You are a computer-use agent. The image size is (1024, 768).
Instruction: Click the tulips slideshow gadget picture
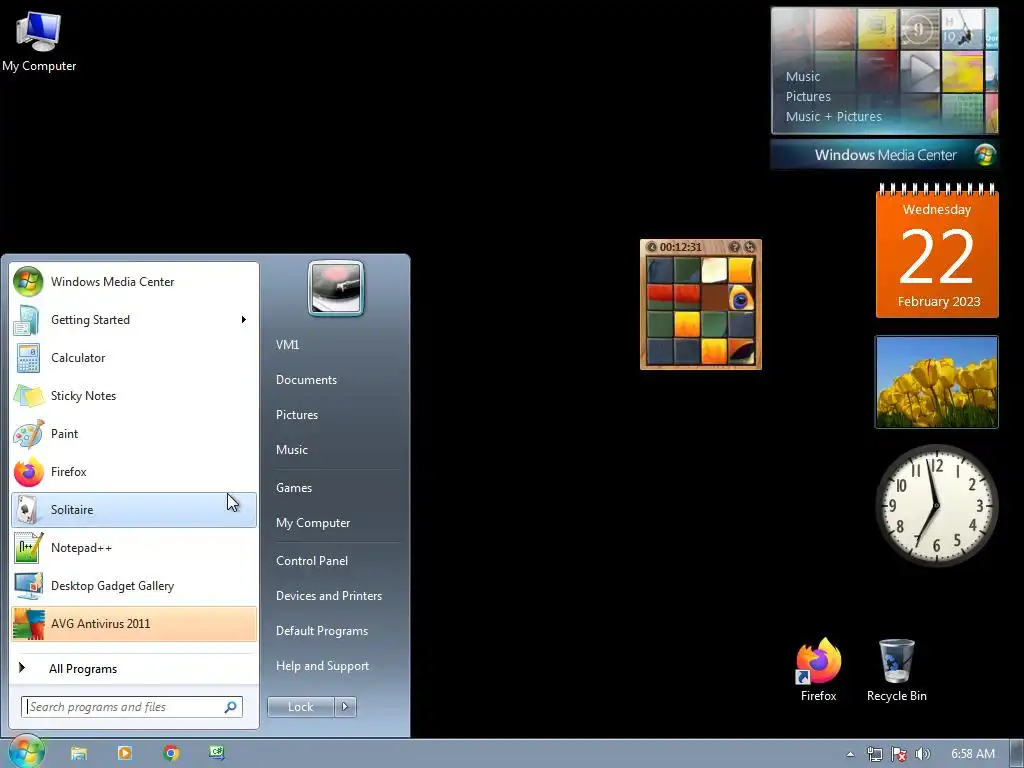coord(936,382)
